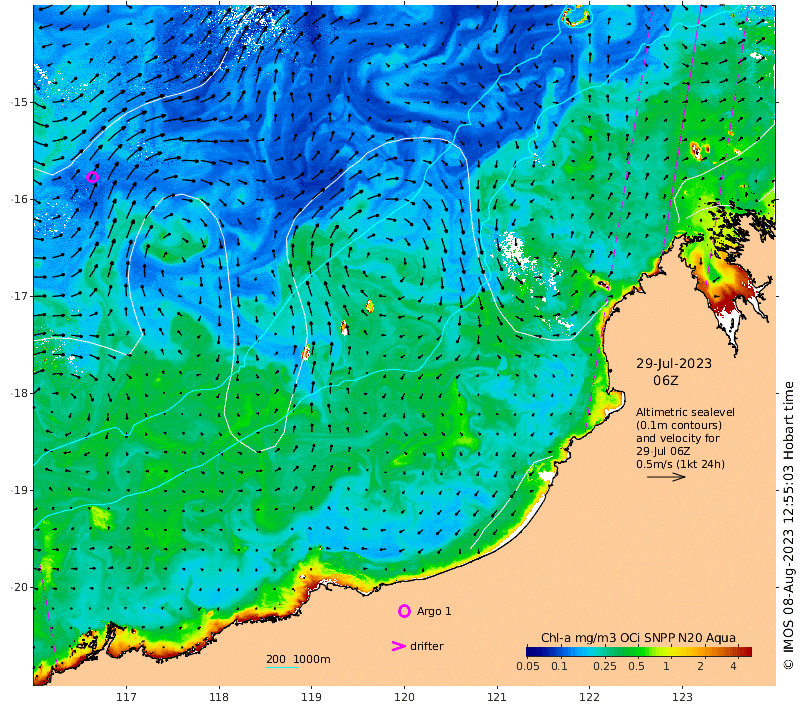This screenshot has width=800, height=710.
Task: Click the -20 latitude axis label
Action: coord(20,587)
